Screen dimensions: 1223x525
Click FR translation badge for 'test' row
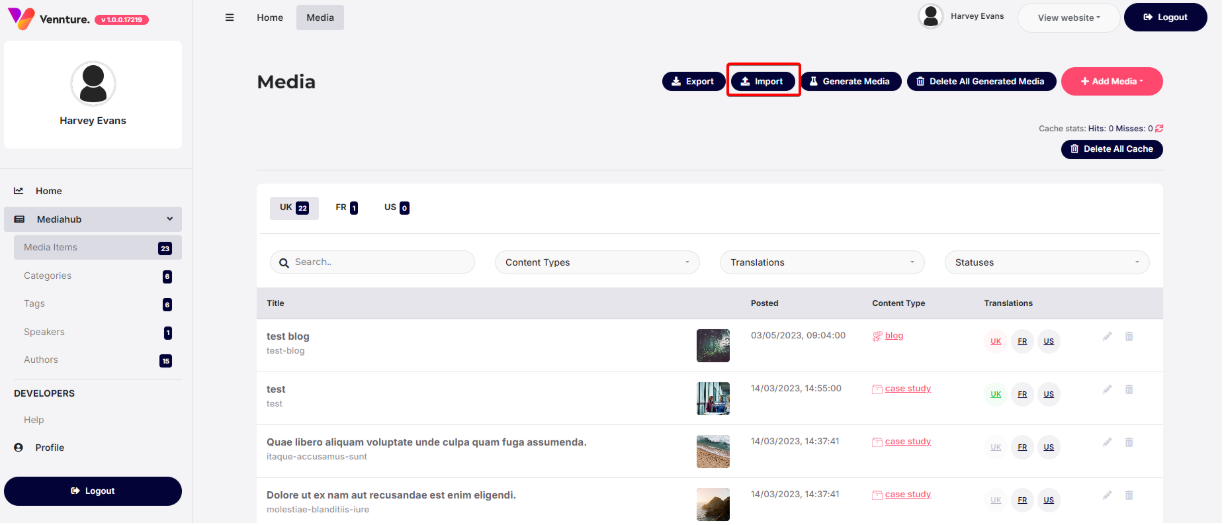[x=1022, y=394]
